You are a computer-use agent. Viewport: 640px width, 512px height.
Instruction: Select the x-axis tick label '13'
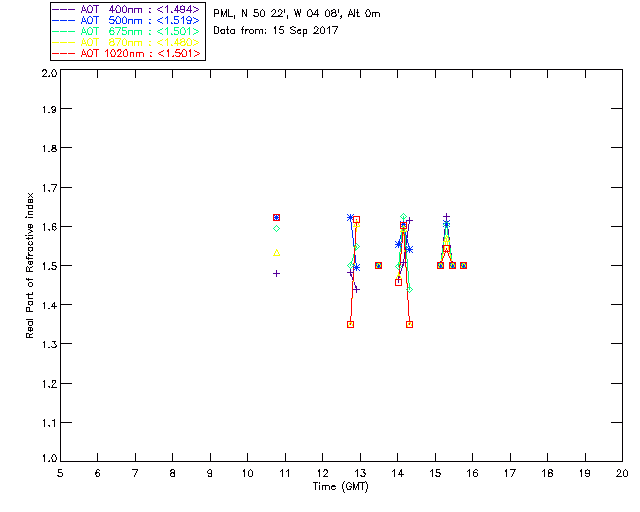click(x=360, y=473)
